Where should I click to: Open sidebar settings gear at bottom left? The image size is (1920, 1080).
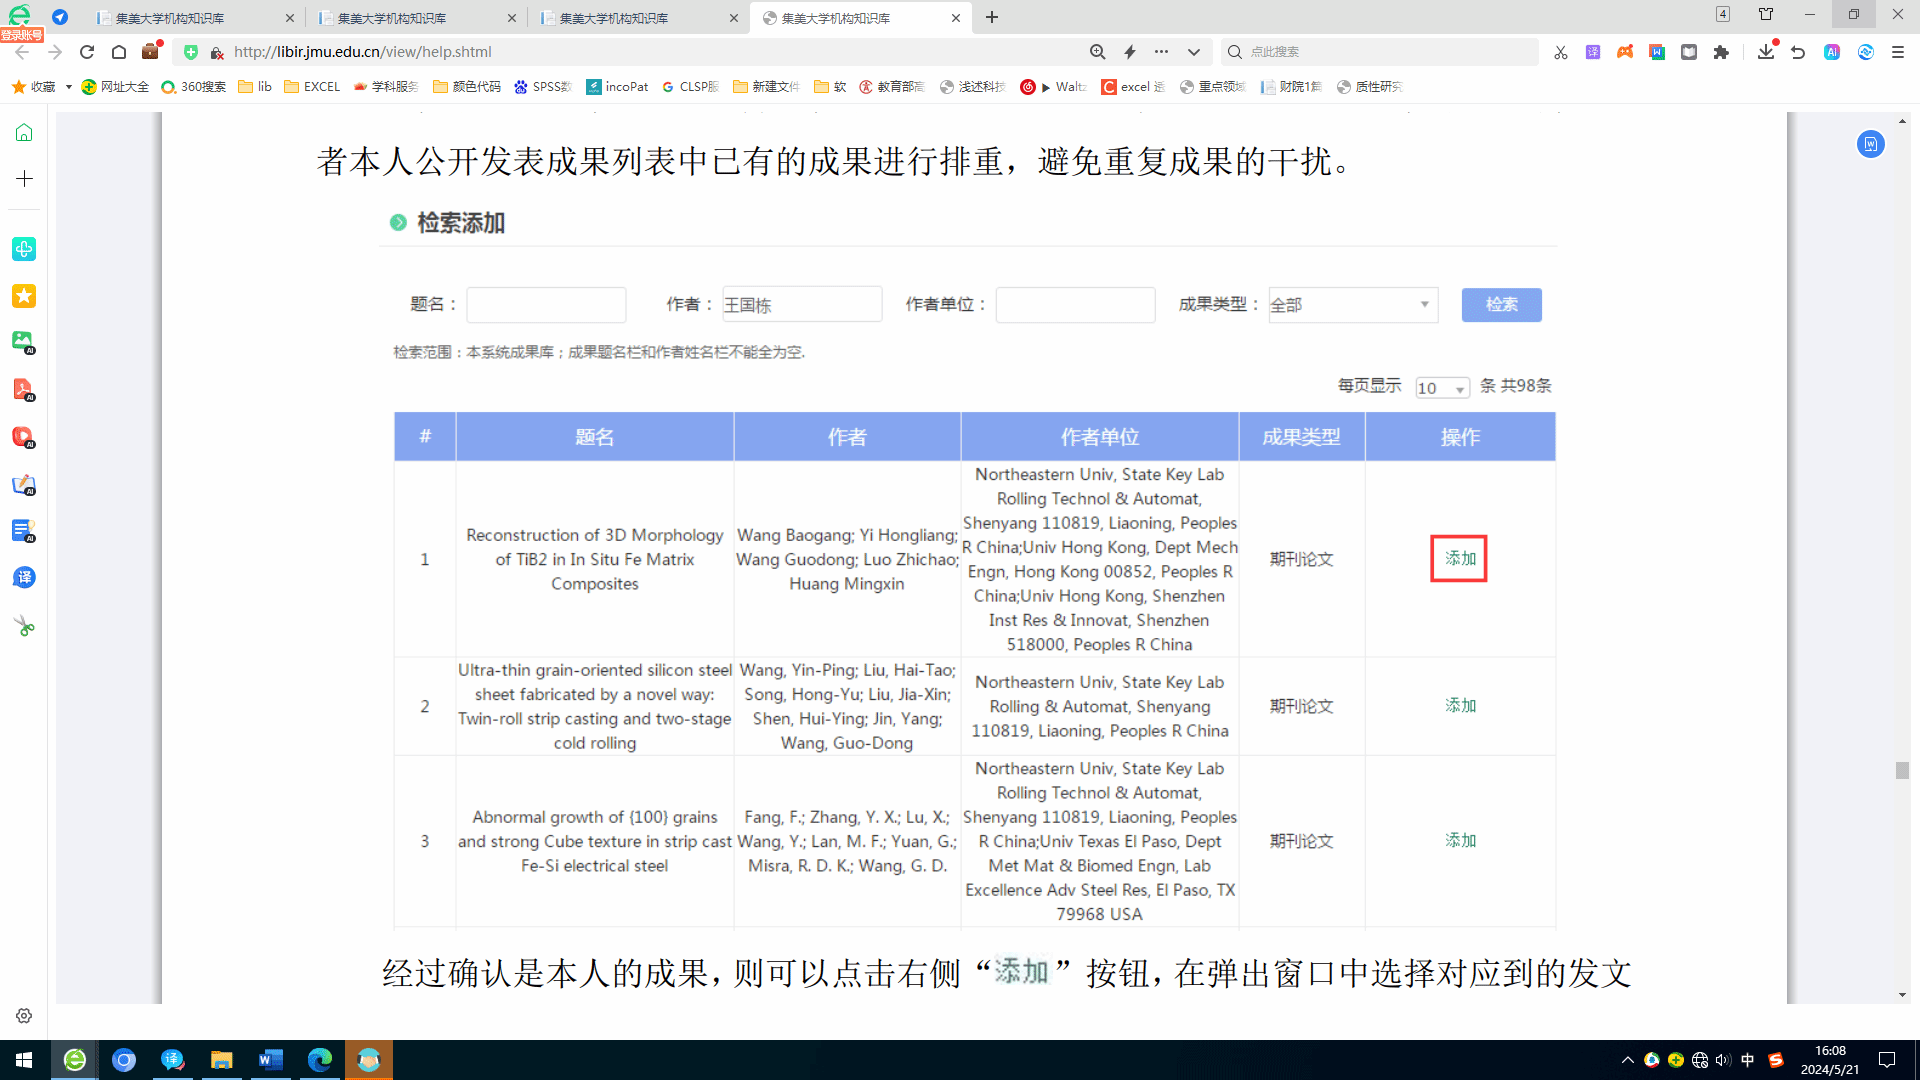pos(24,1016)
